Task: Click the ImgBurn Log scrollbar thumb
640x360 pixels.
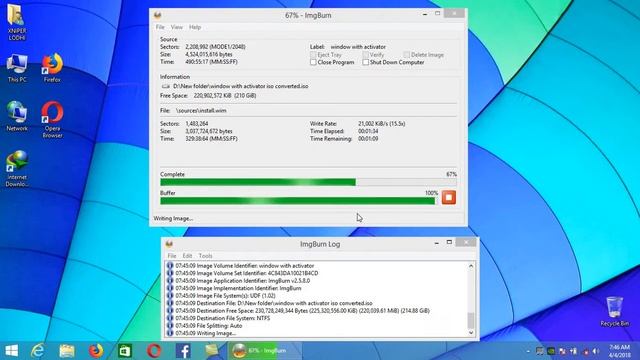Action: [471, 320]
